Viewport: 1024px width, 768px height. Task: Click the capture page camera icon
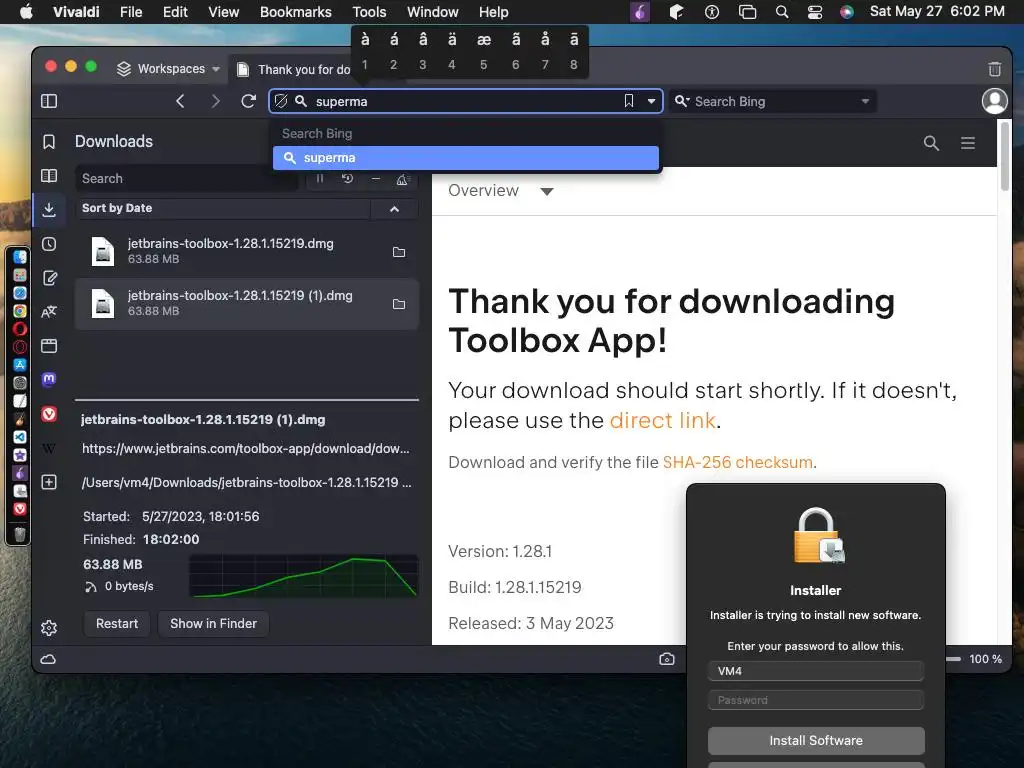[667, 659]
